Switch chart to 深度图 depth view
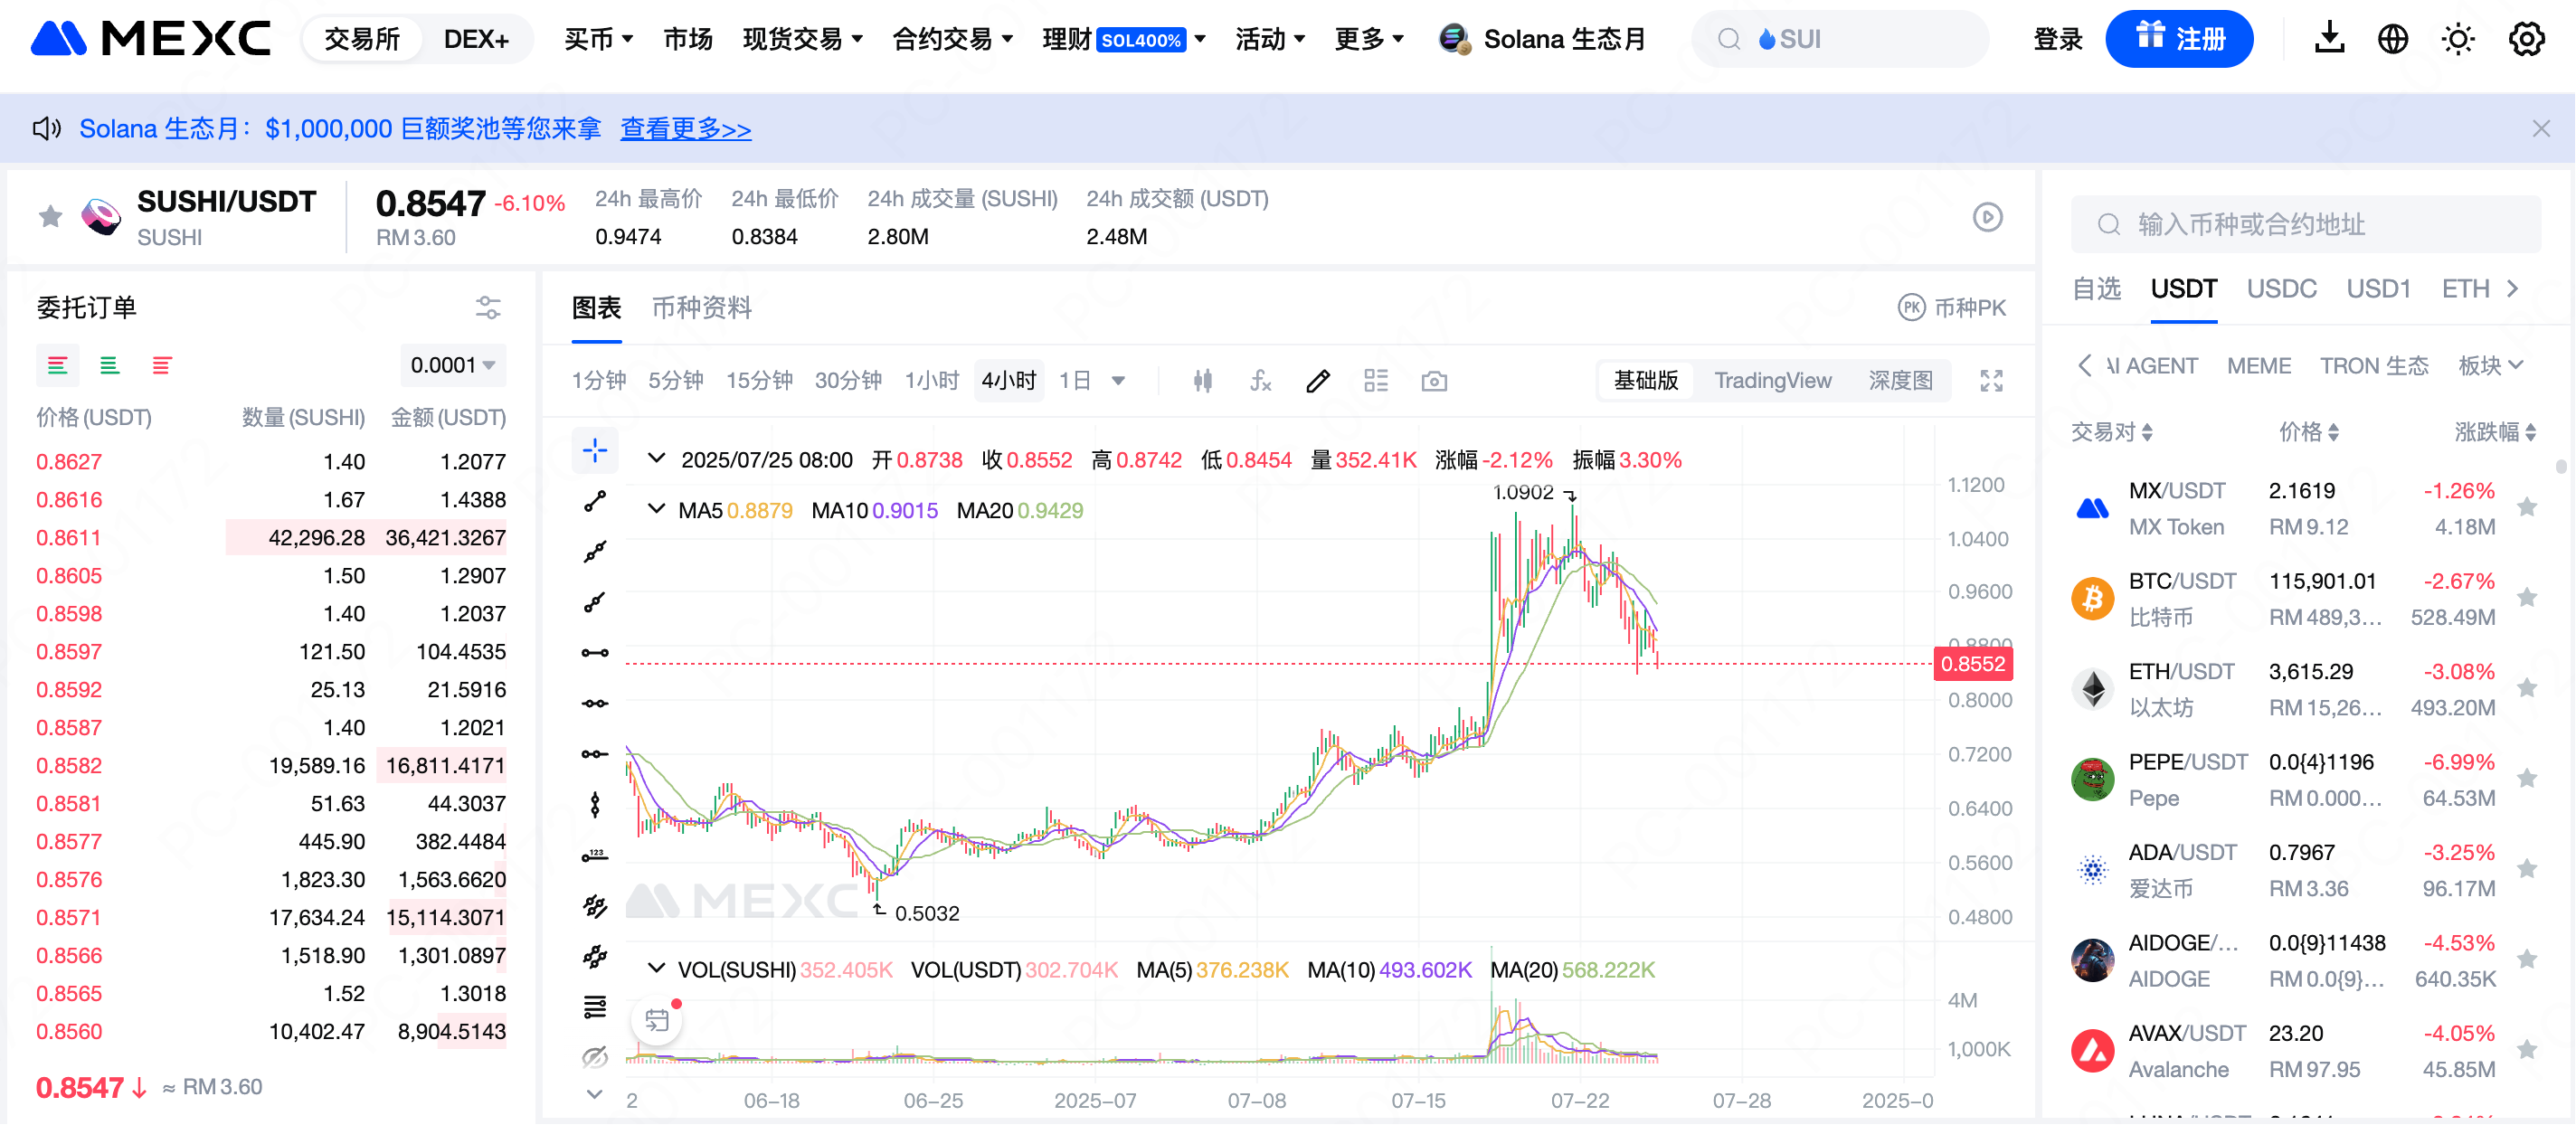Screen dimensions: 2576x1125 [1900, 381]
